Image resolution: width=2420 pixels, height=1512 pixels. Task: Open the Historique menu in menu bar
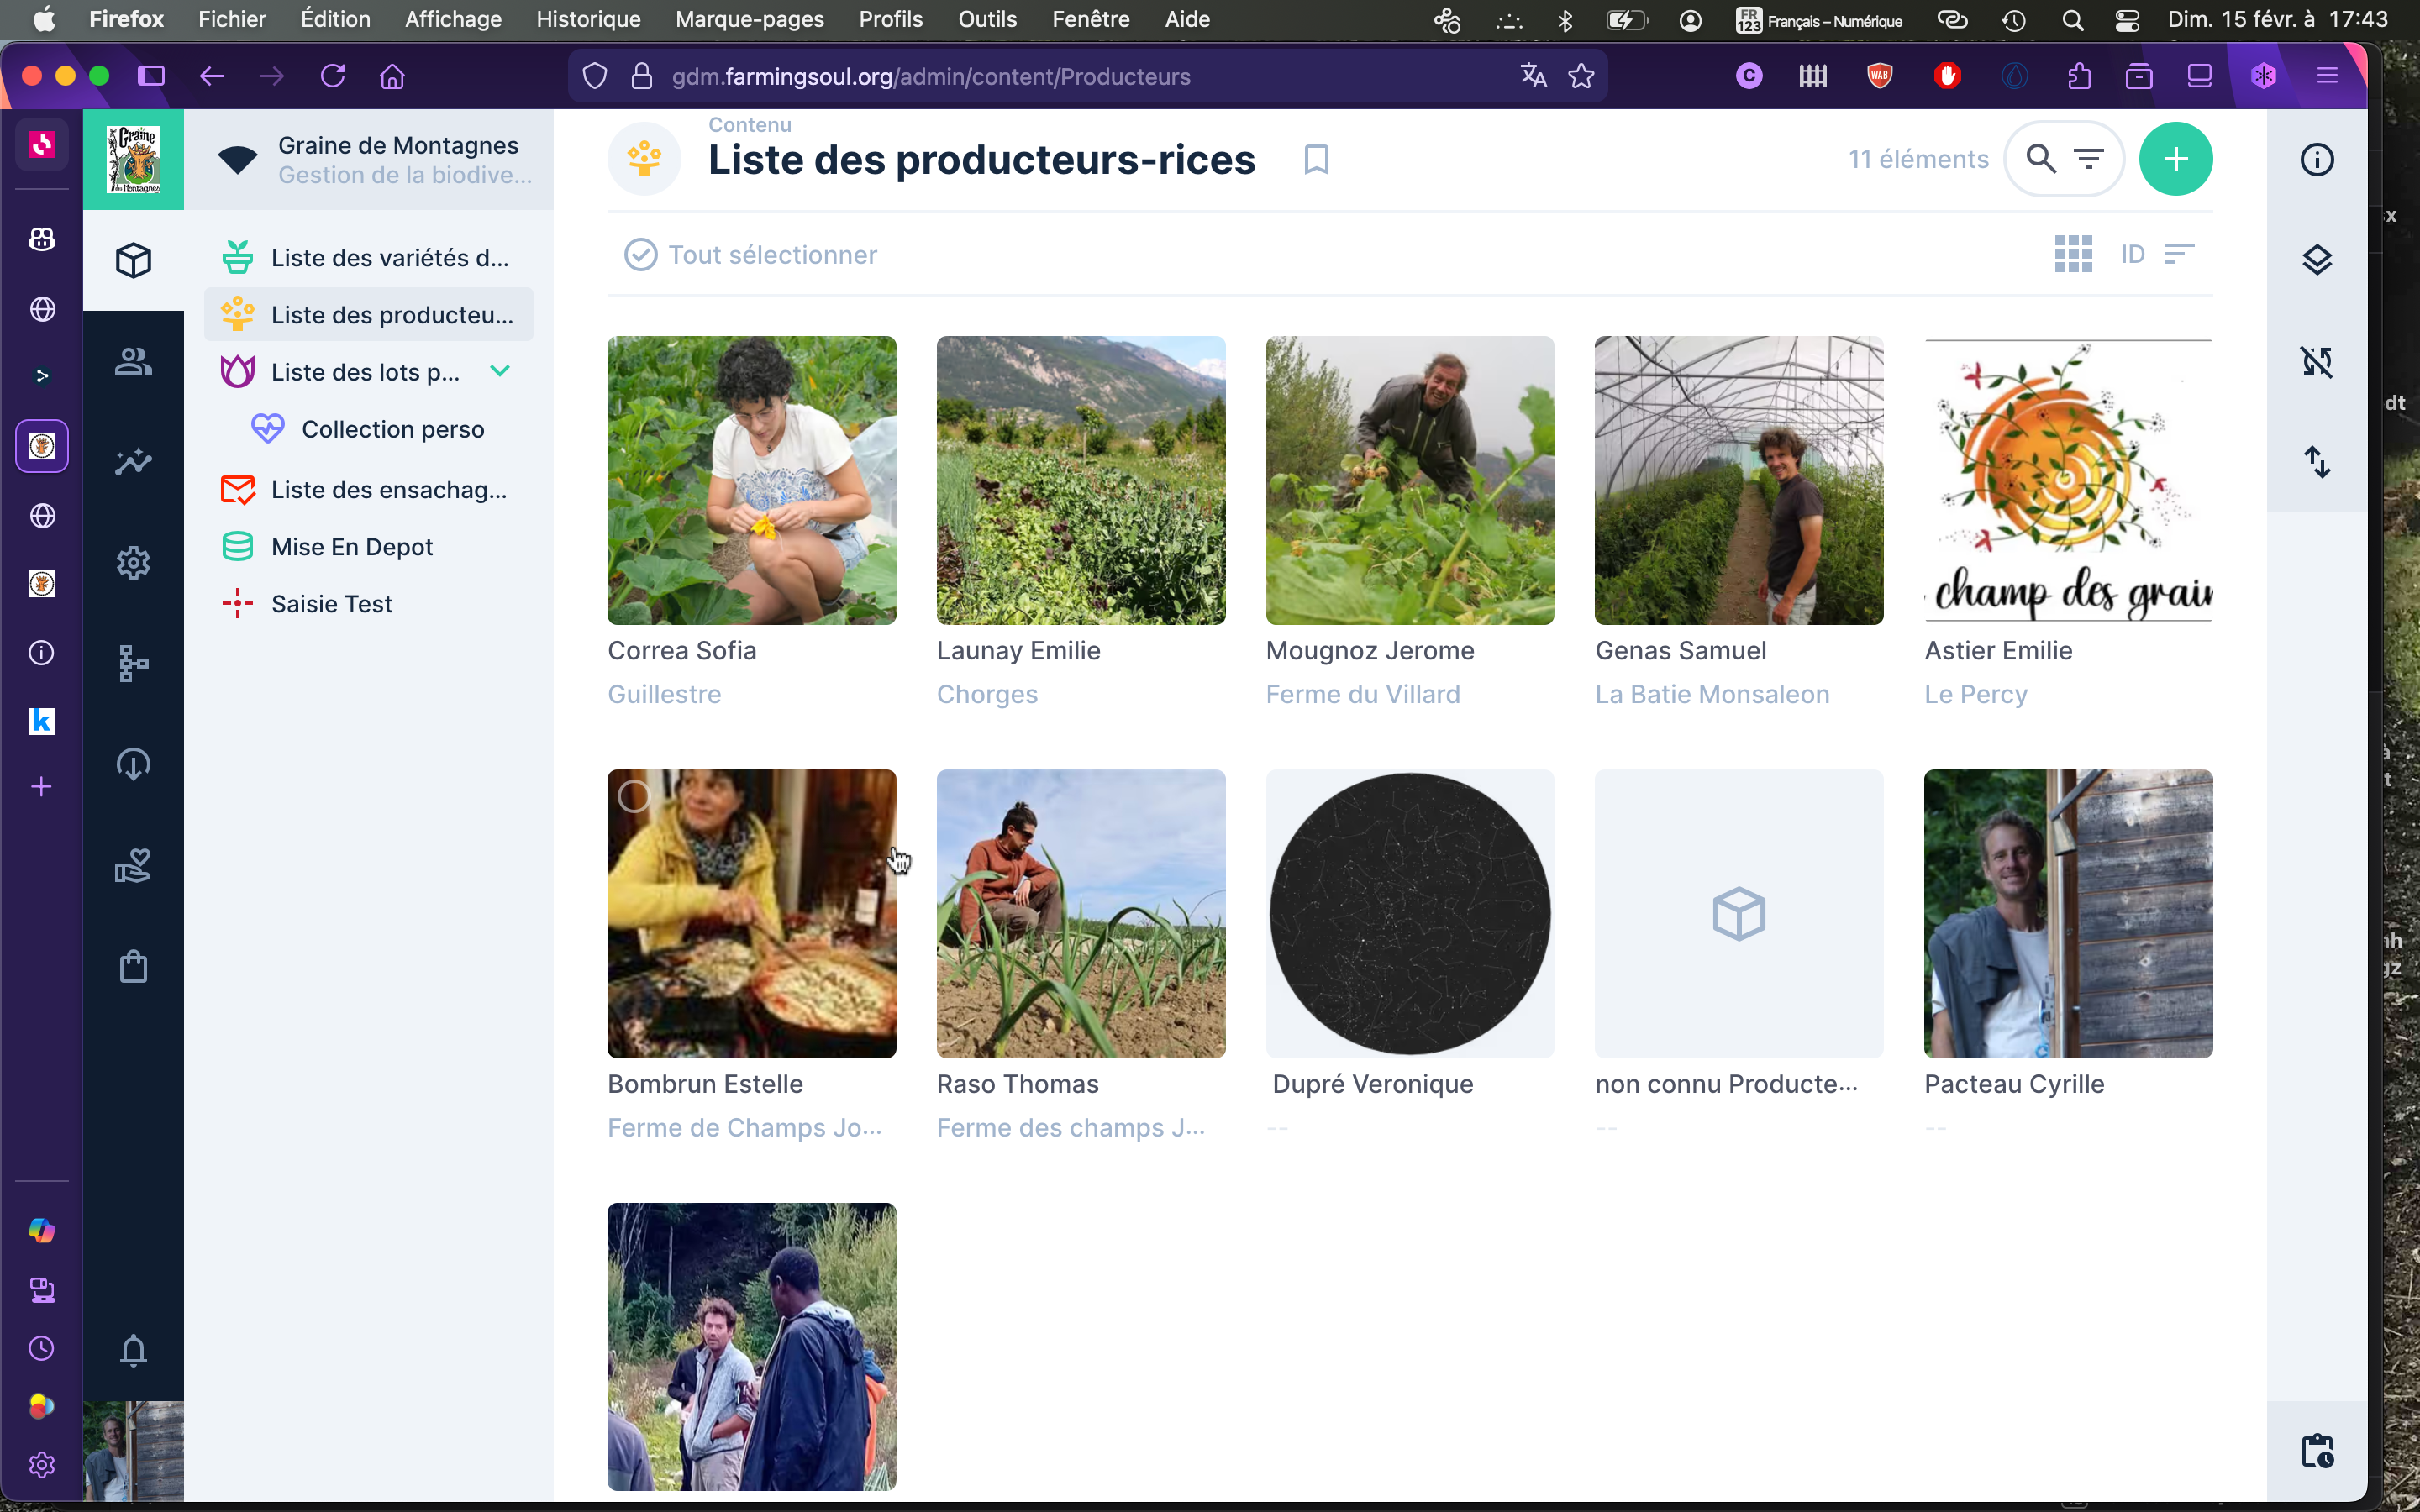(x=588, y=19)
